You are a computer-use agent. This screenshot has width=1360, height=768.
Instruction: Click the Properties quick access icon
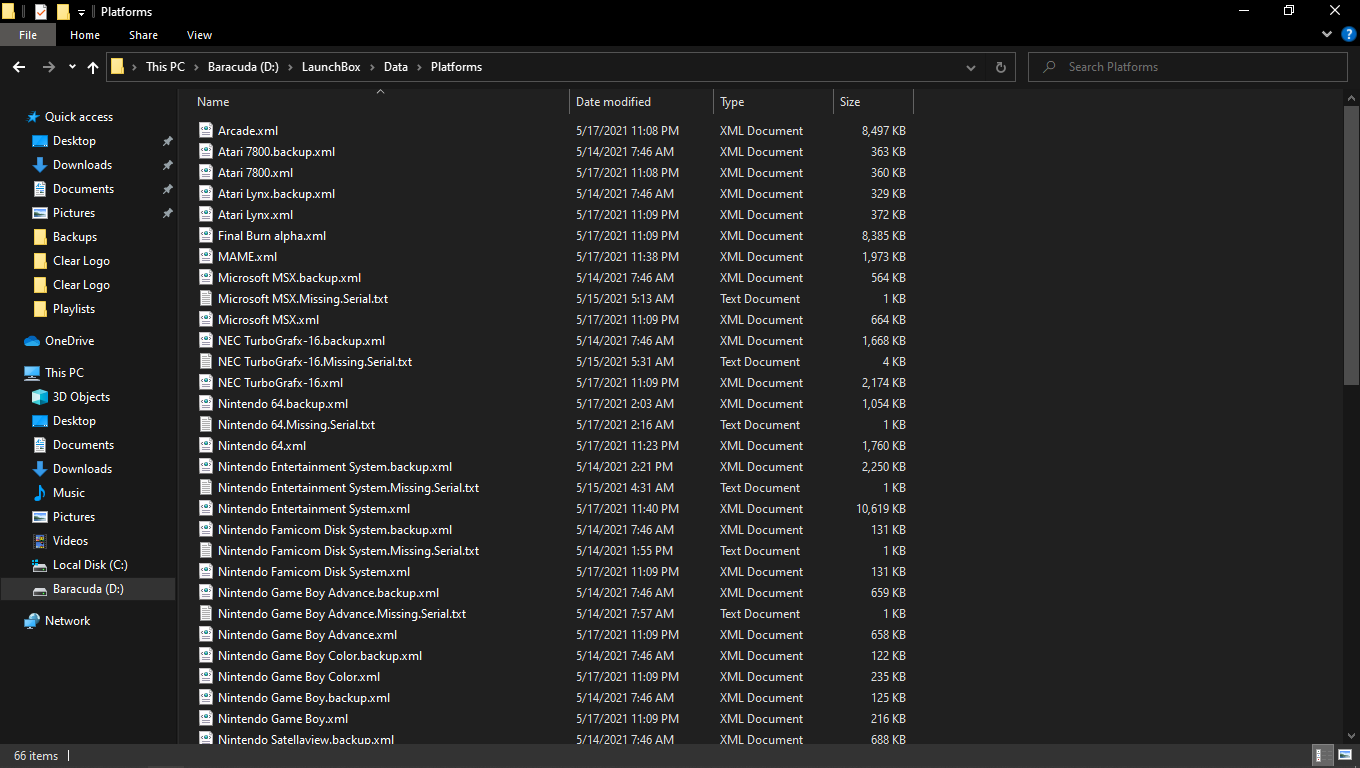tap(40, 12)
